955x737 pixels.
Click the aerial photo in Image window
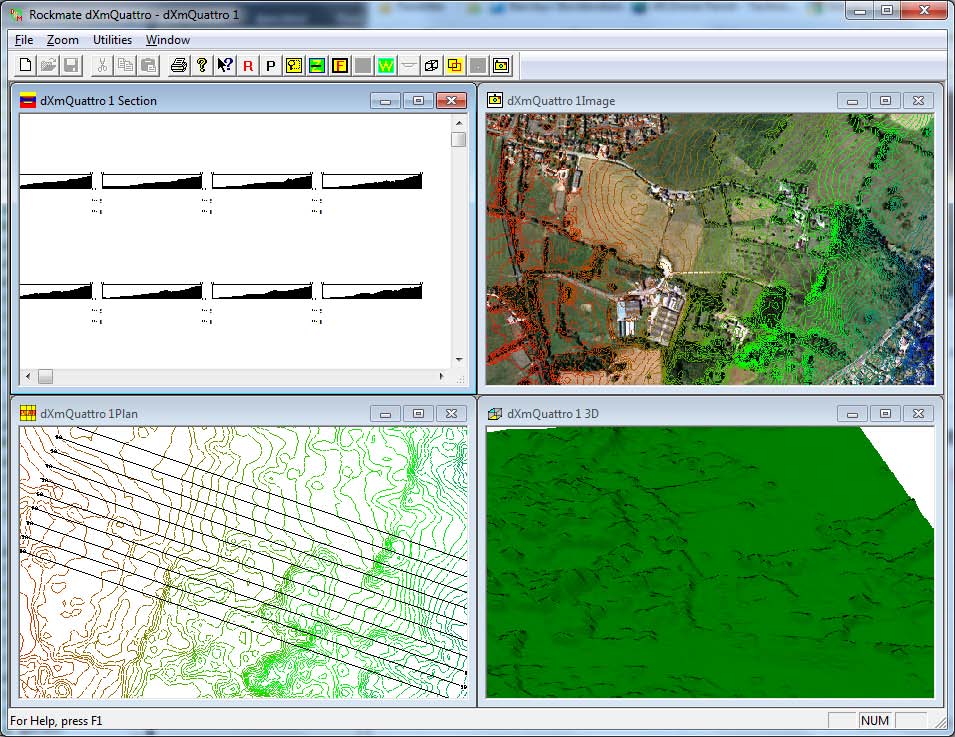(709, 250)
